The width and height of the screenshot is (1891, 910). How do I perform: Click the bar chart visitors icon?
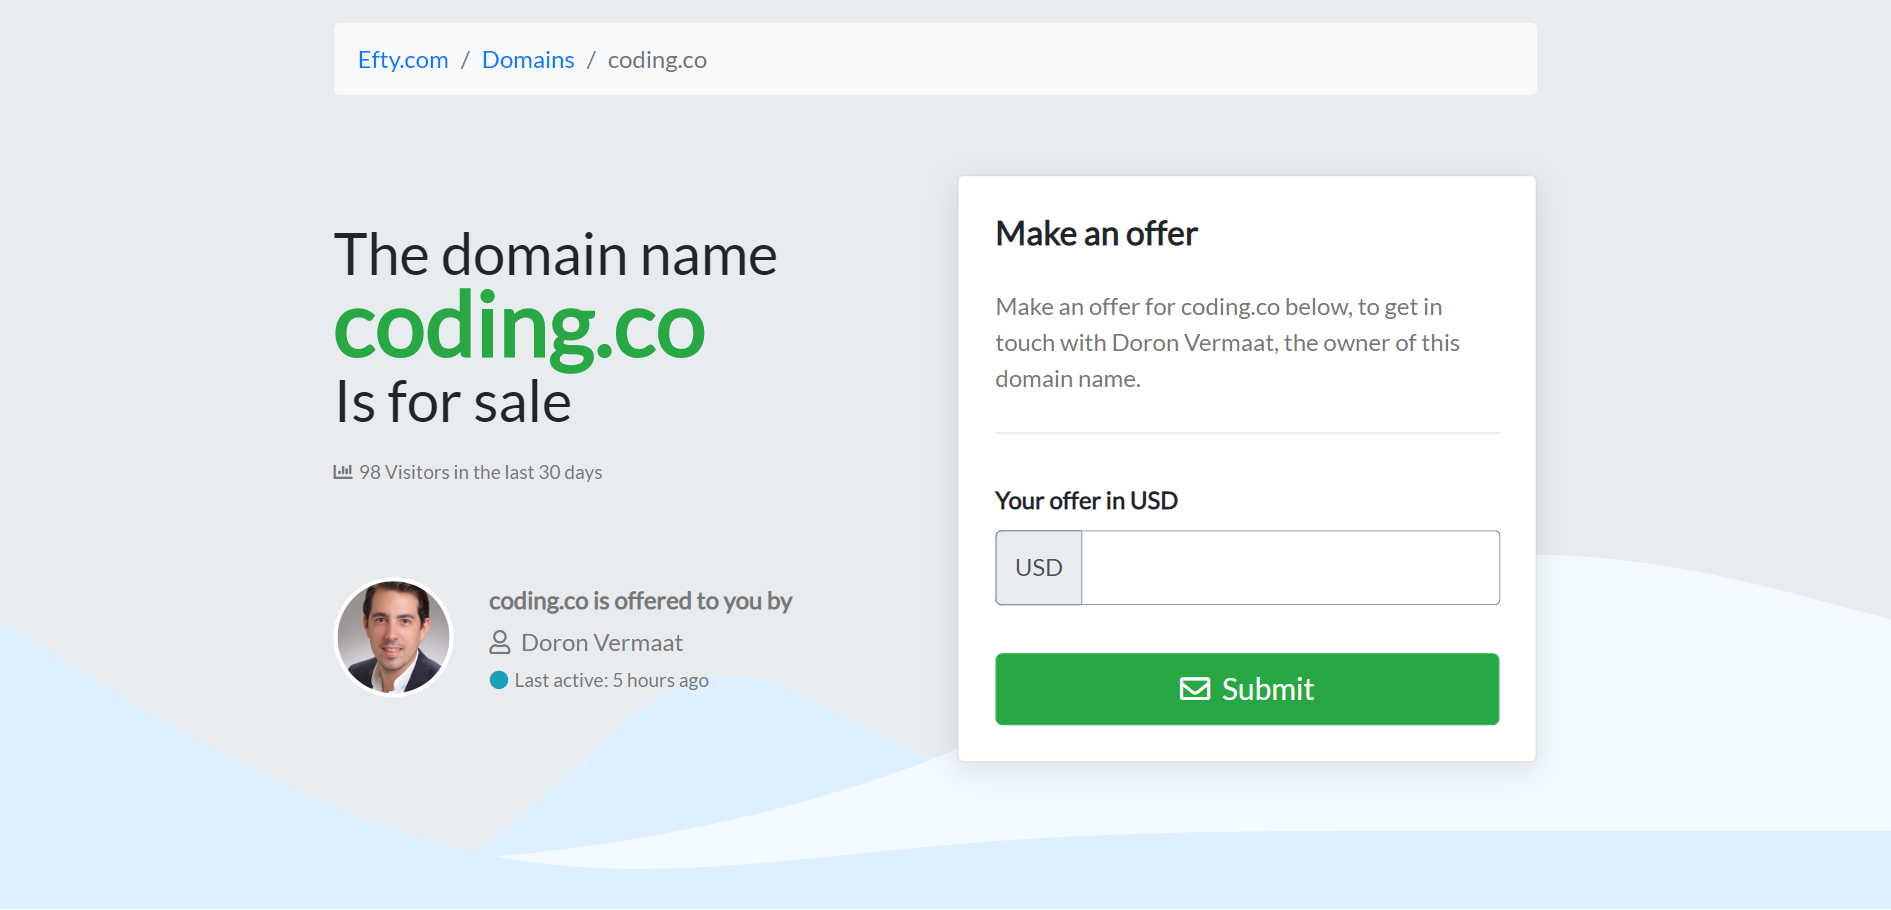342,470
